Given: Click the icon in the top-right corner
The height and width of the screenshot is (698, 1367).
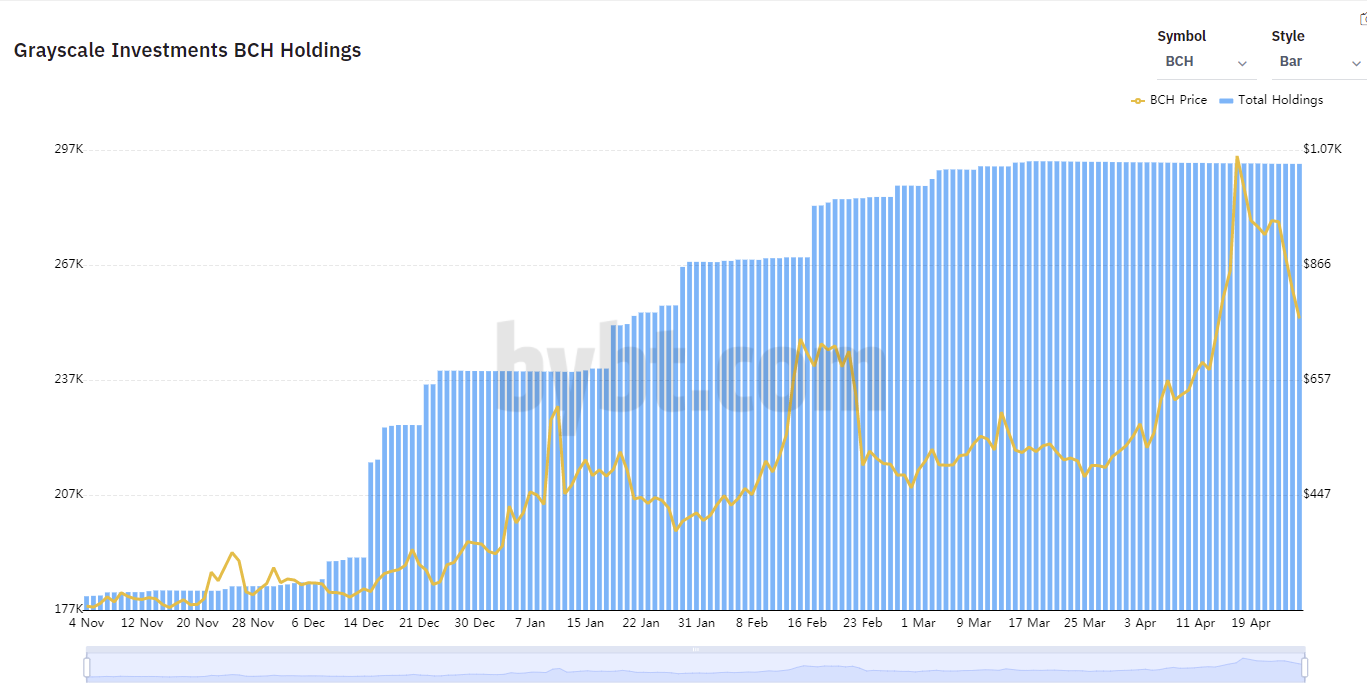Looking at the screenshot, I should pyautogui.click(x=1362, y=19).
